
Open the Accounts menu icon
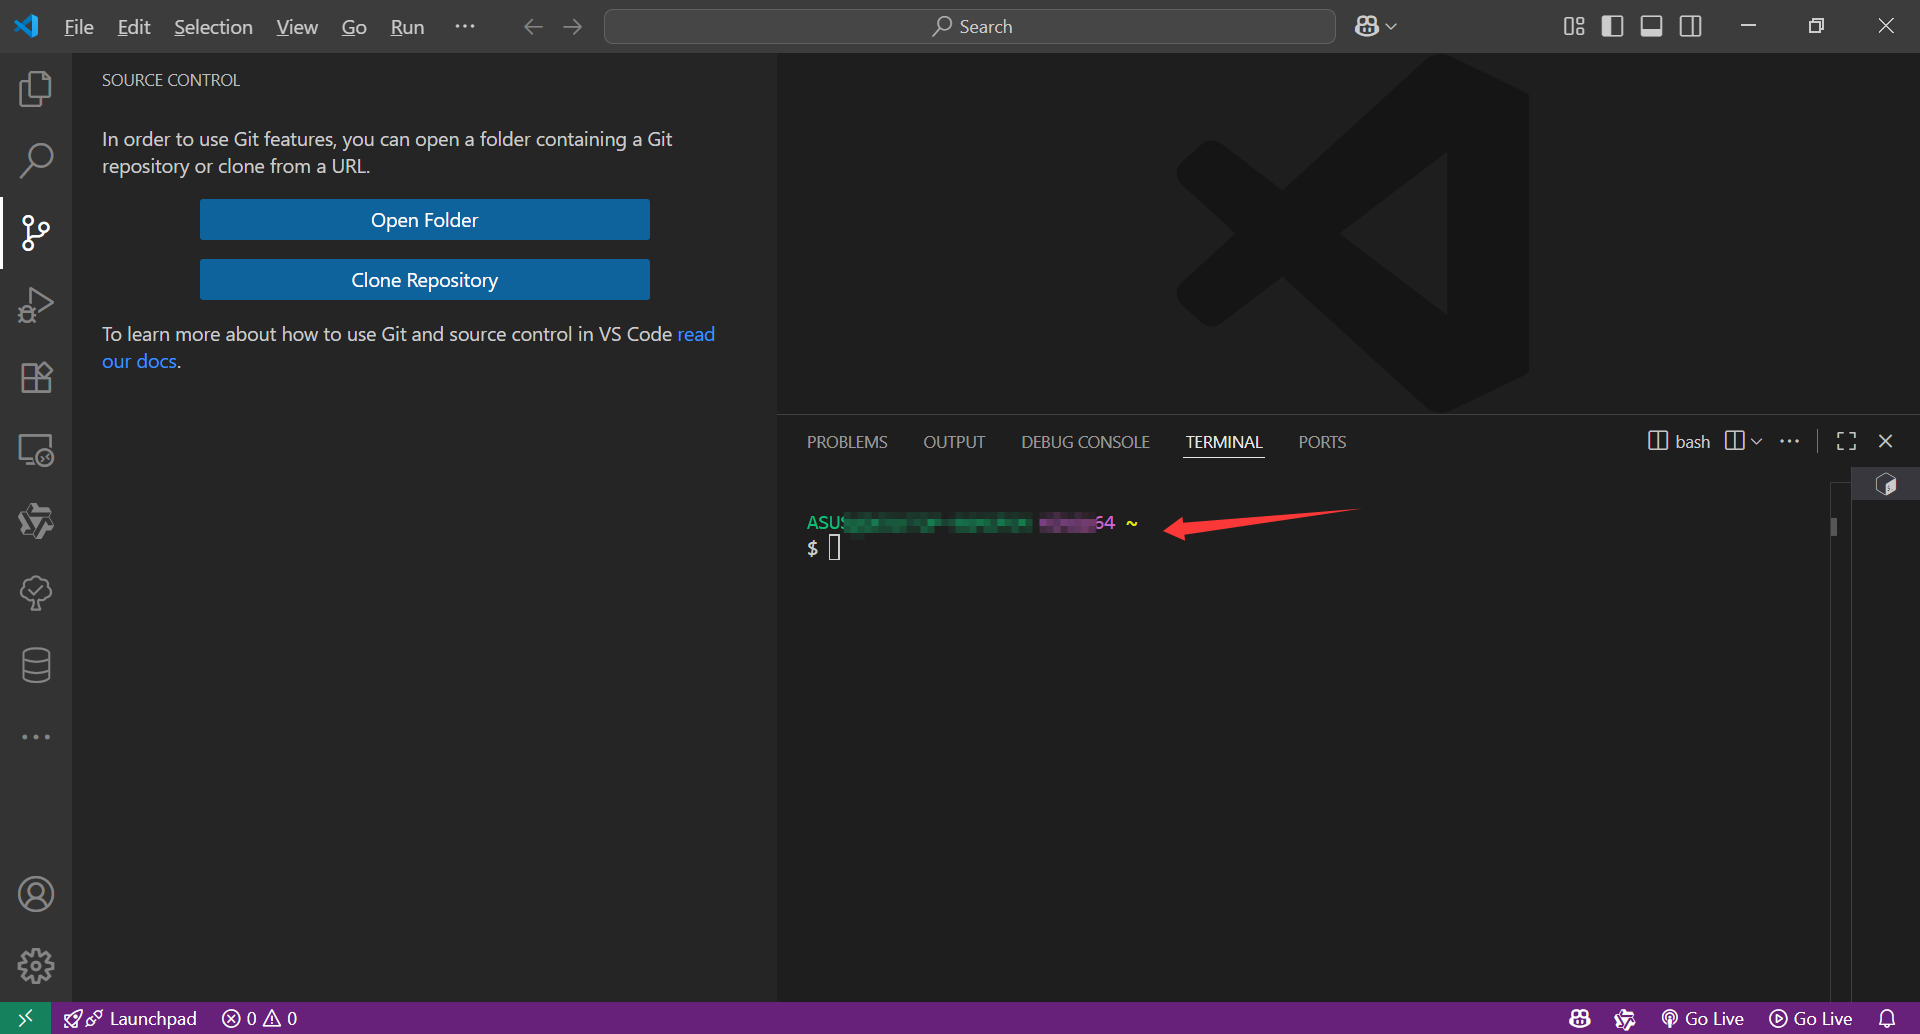(36, 894)
